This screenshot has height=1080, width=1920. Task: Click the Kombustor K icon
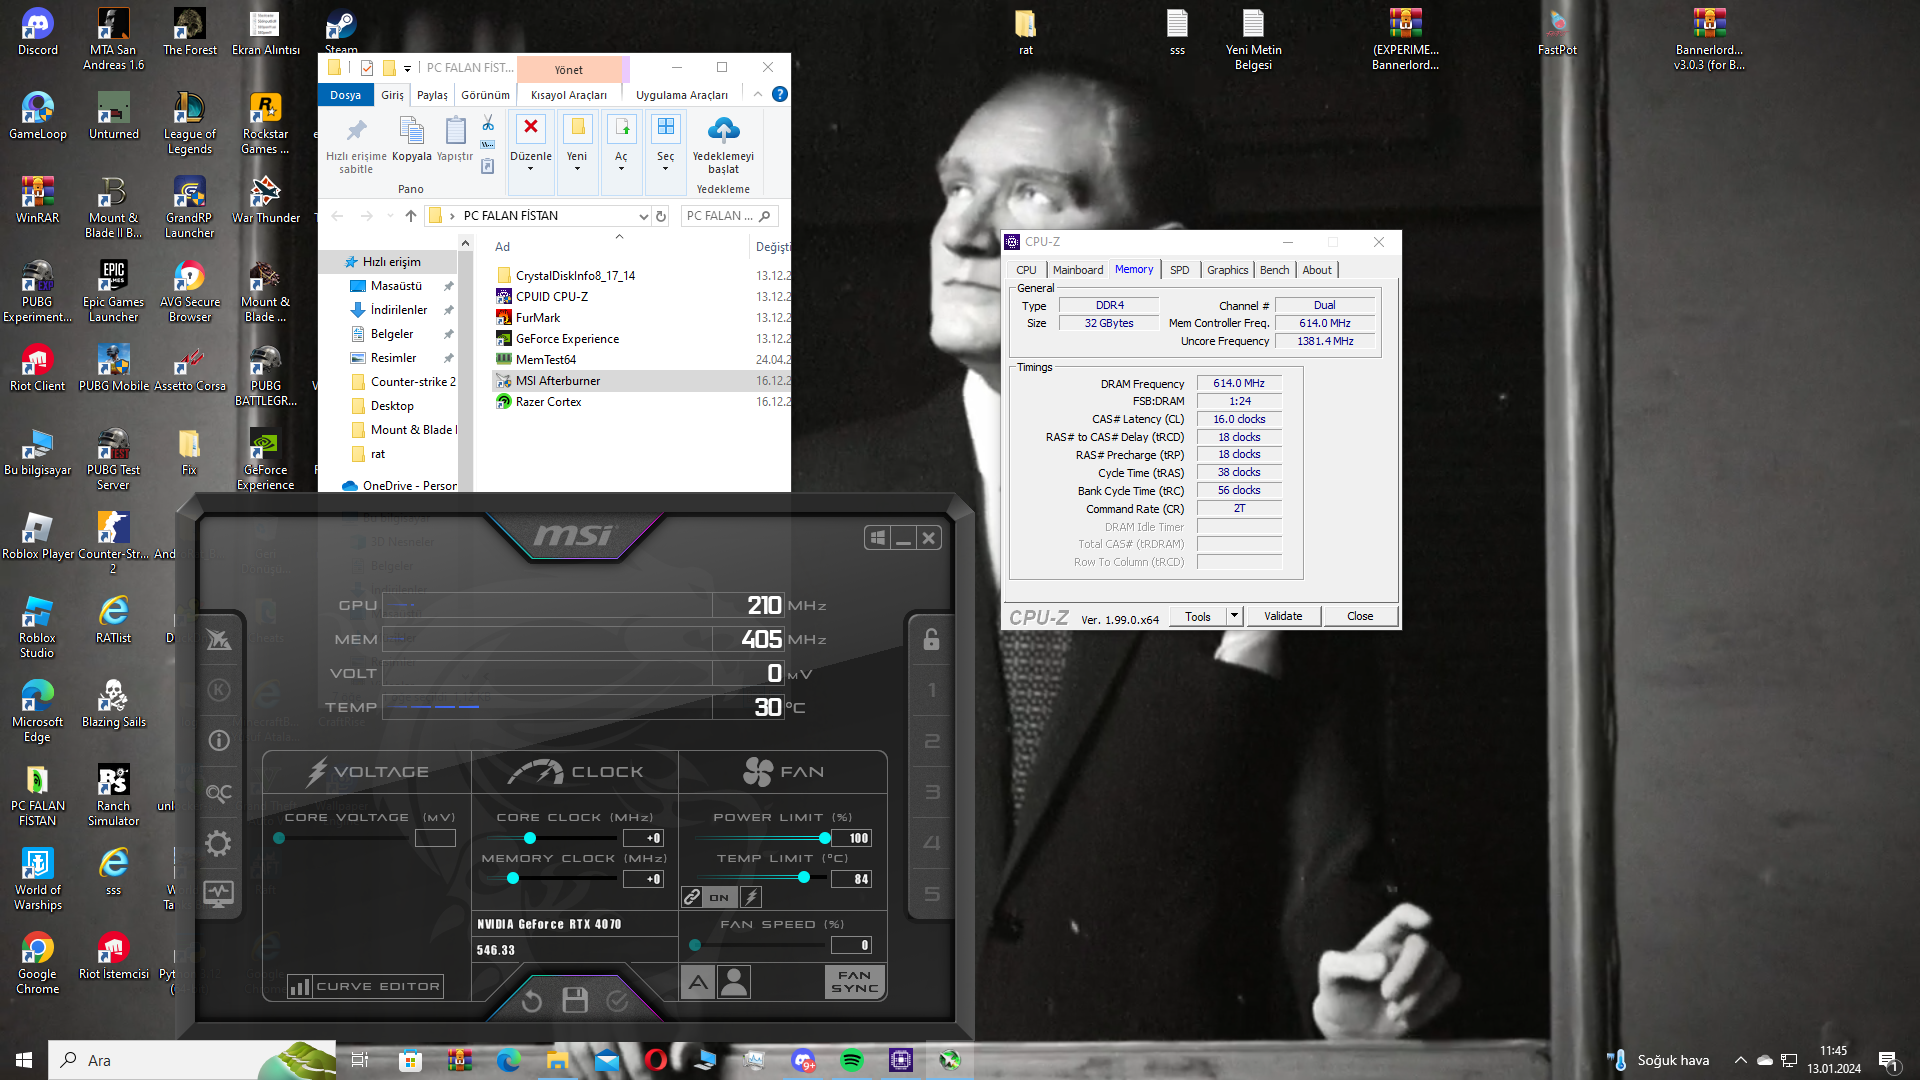click(218, 690)
